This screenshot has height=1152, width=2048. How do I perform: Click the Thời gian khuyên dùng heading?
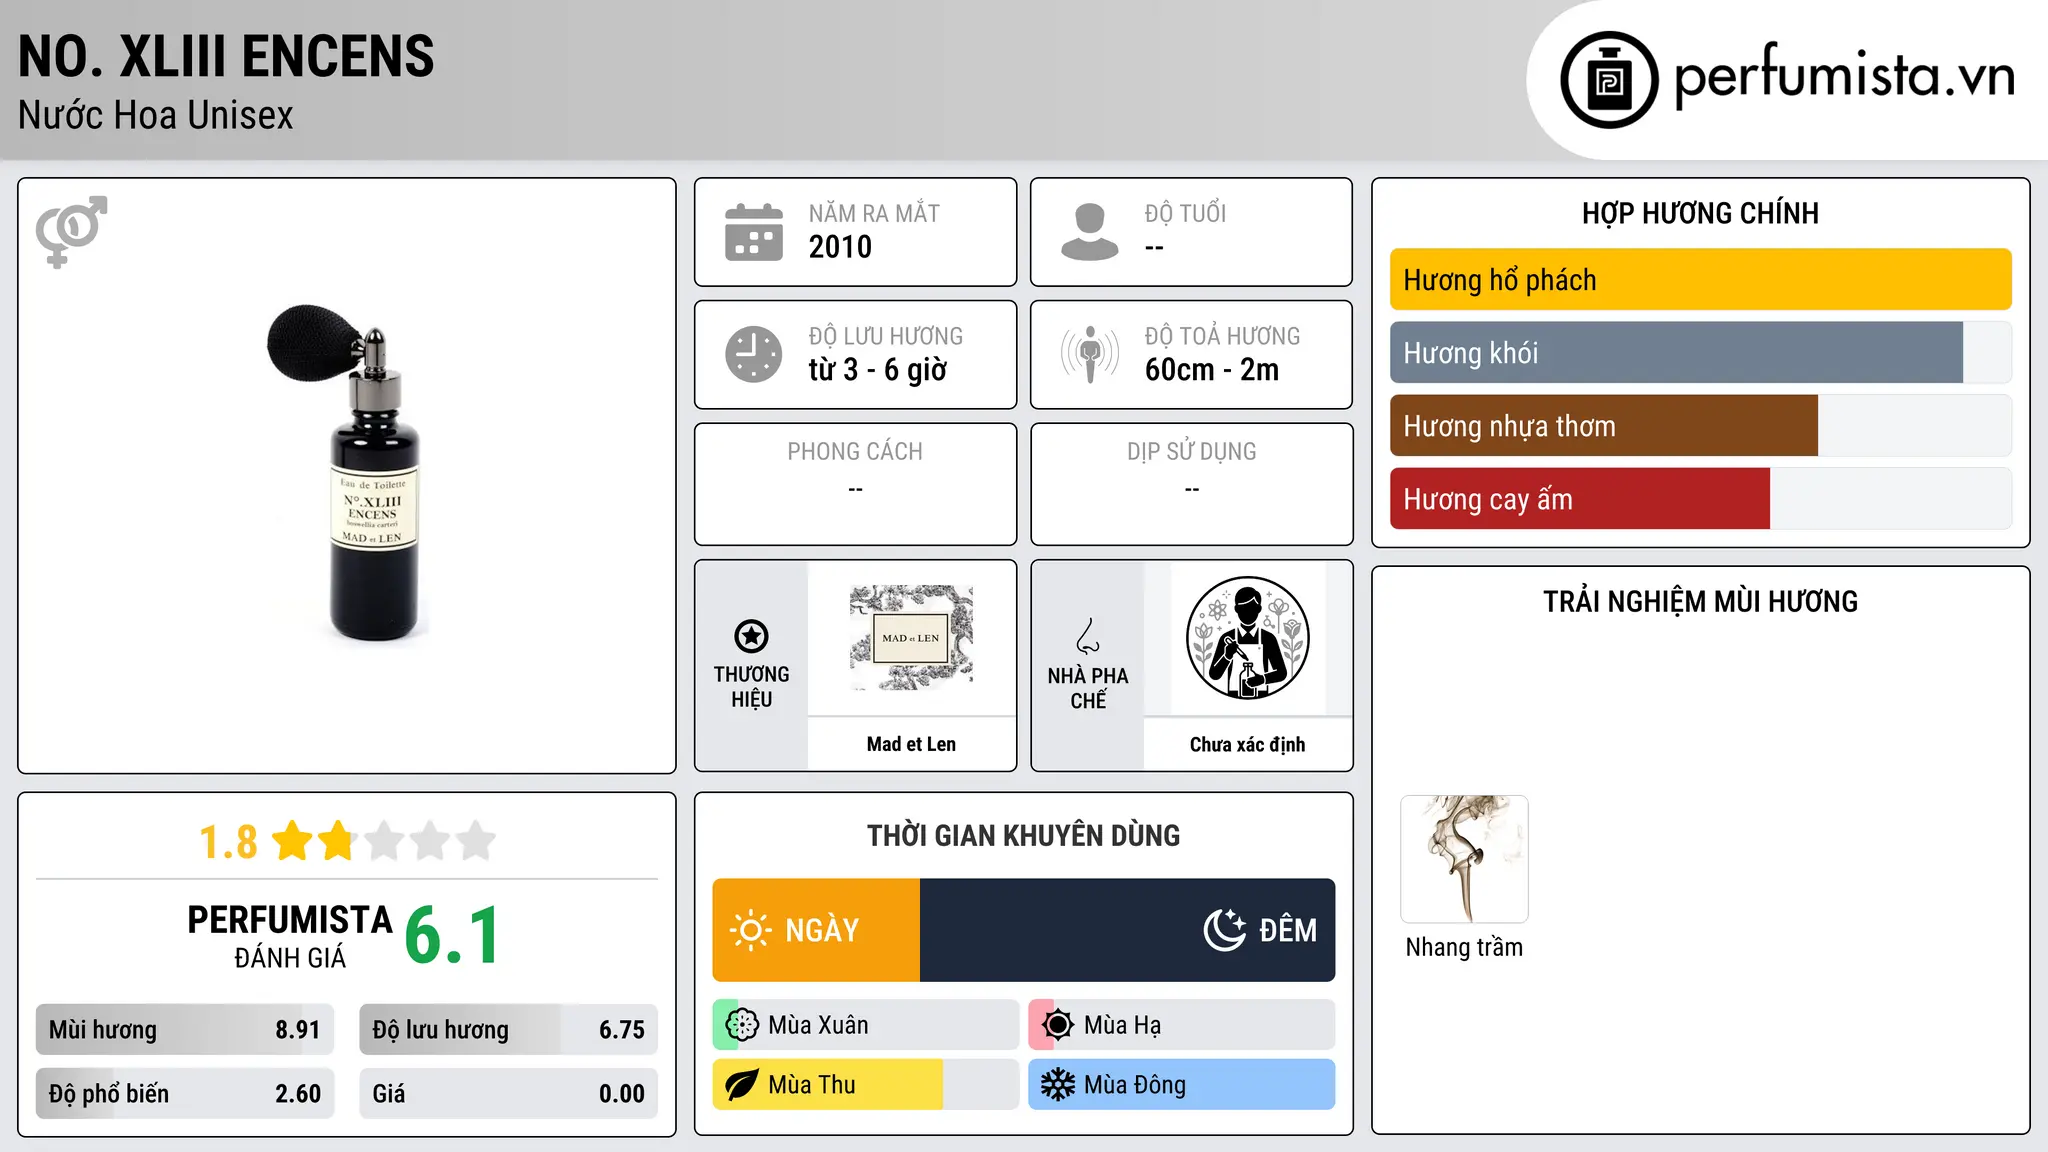coord(1023,835)
